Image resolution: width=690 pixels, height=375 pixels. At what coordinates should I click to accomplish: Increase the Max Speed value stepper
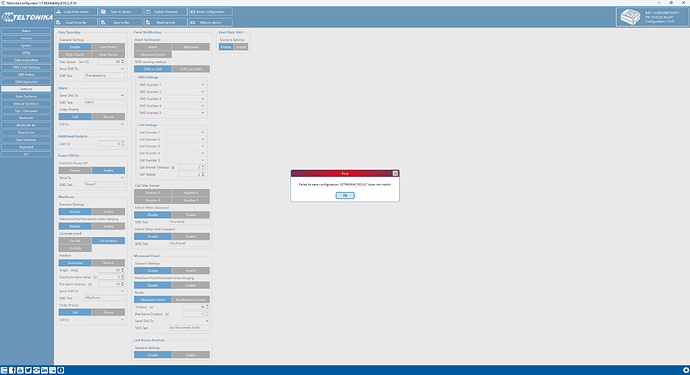point(122,60)
